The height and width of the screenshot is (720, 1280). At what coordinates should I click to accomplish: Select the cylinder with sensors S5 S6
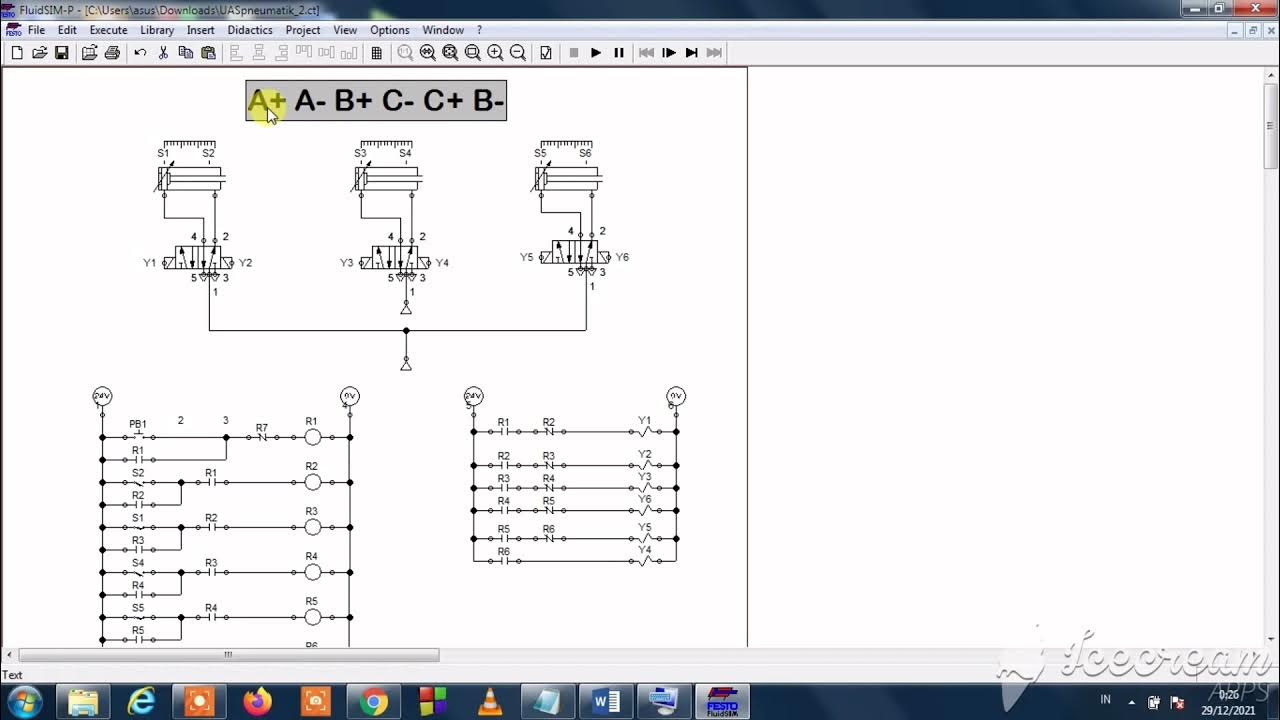pyautogui.click(x=567, y=179)
